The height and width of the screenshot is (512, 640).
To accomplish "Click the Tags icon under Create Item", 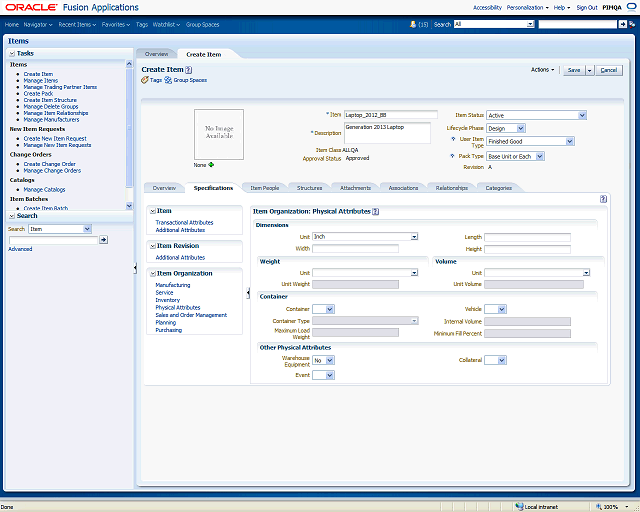I will point(145,79).
